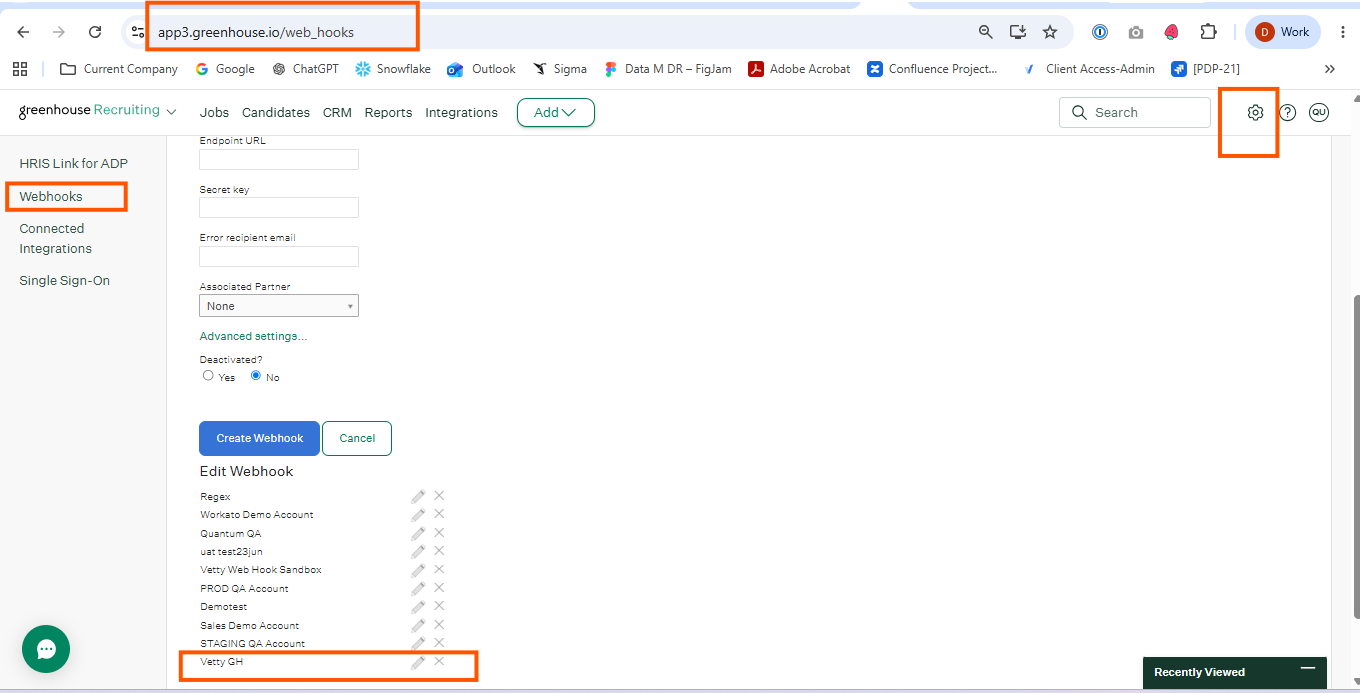Reload the browser page
This screenshot has width=1360, height=693.
pos(95,32)
